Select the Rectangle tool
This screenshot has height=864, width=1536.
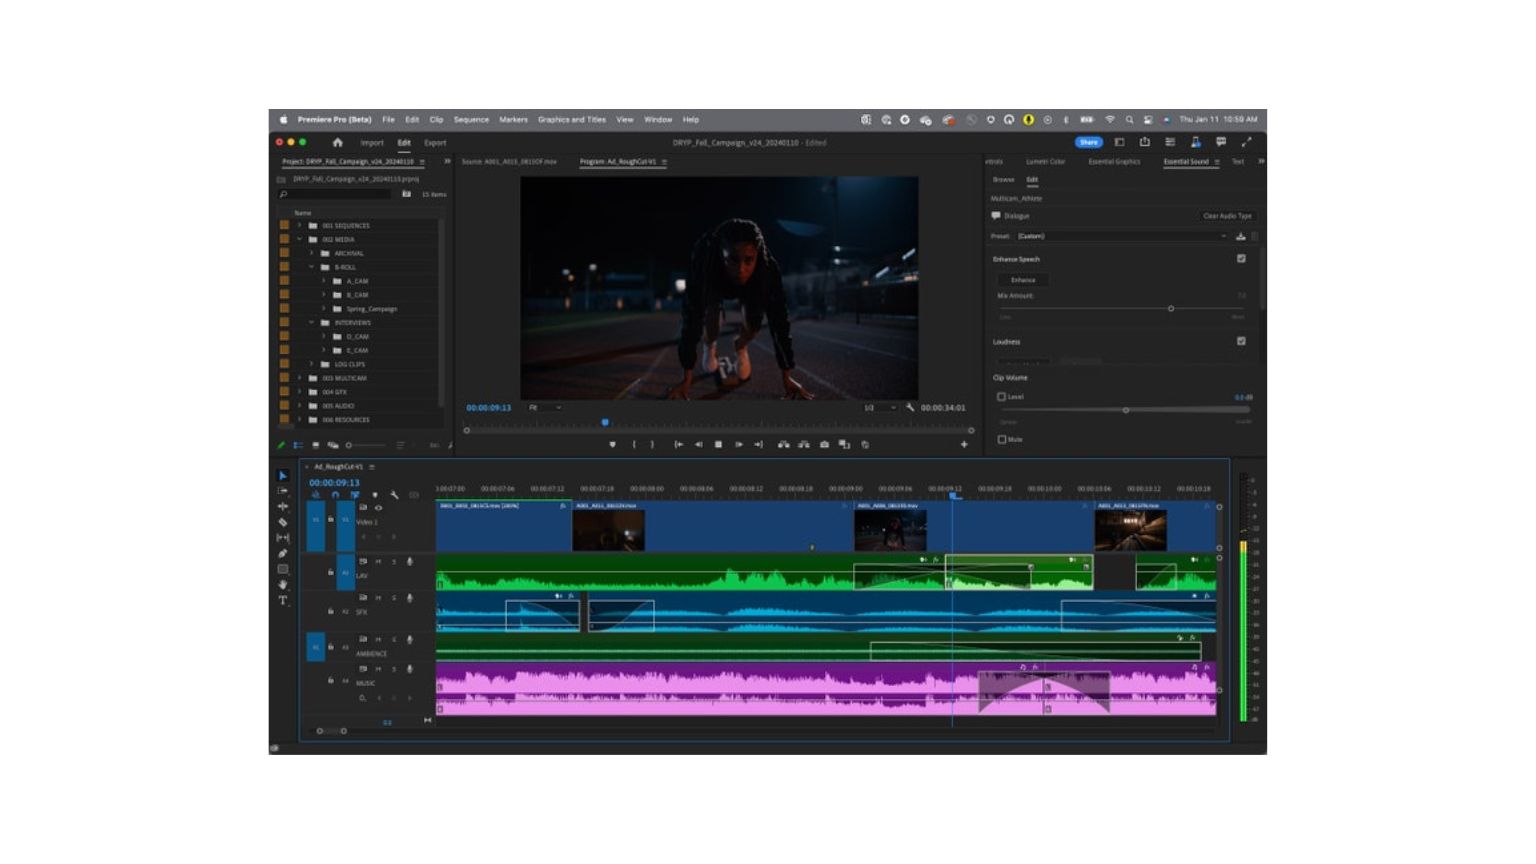tap(283, 569)
